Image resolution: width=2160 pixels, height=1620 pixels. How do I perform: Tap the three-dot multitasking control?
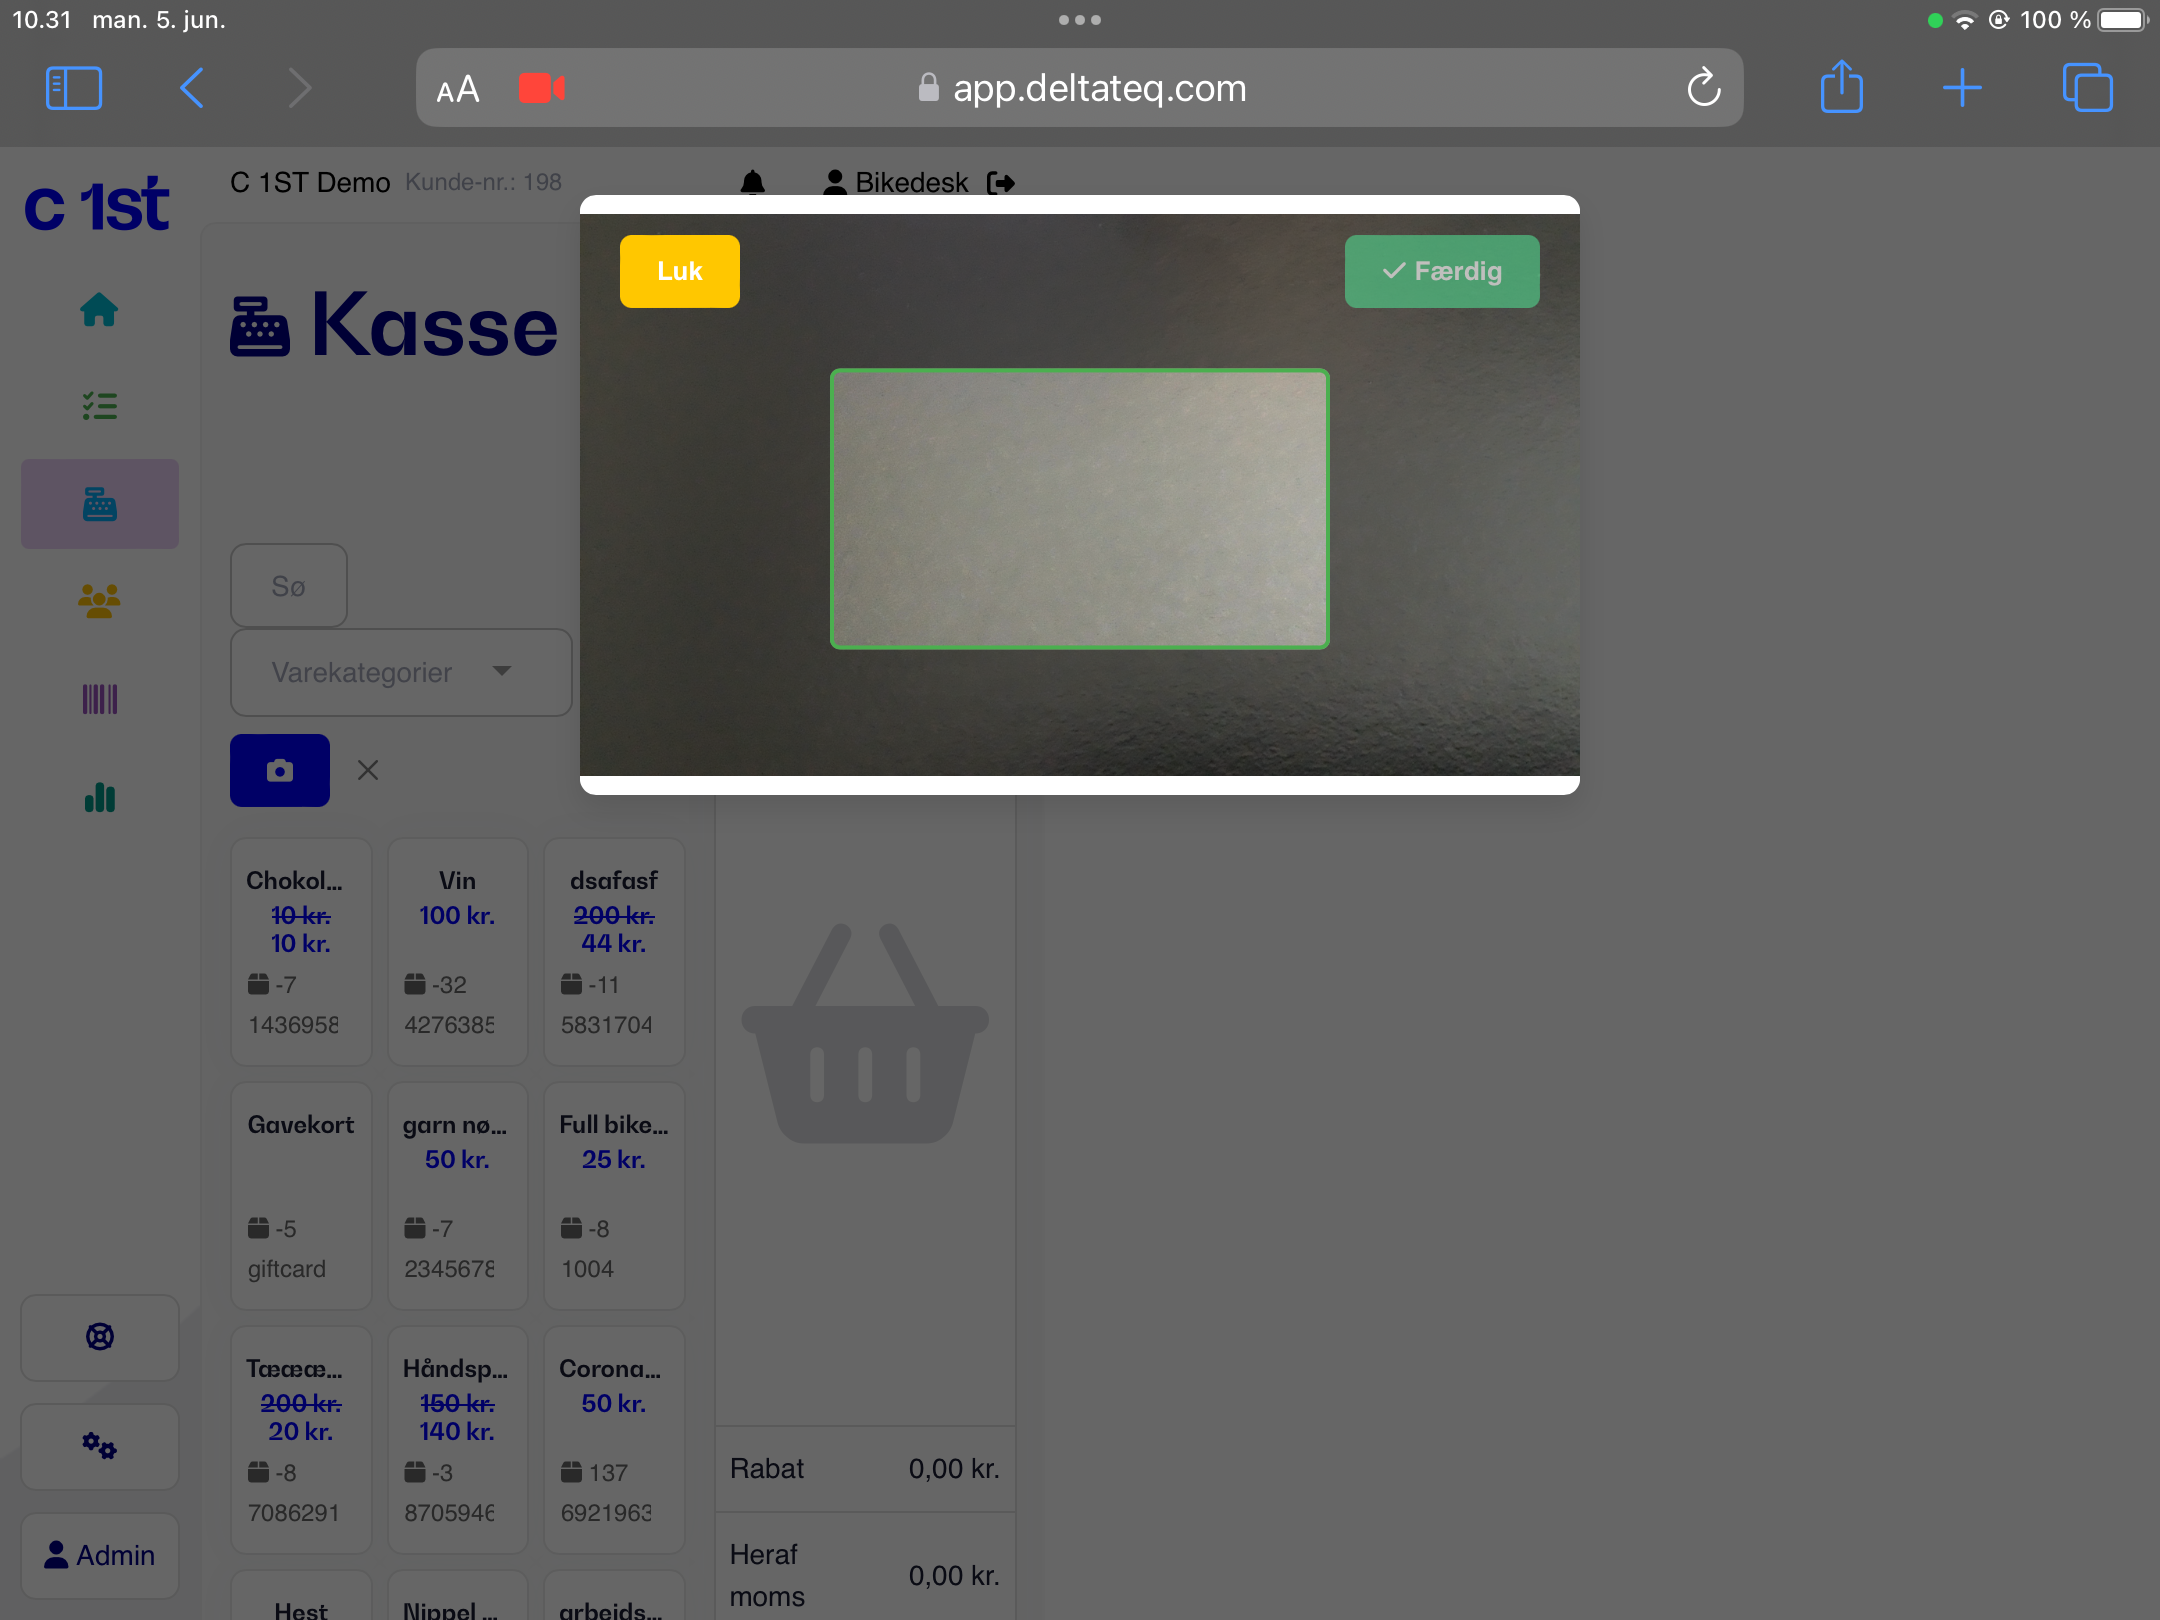click(x=1080, y=20)
